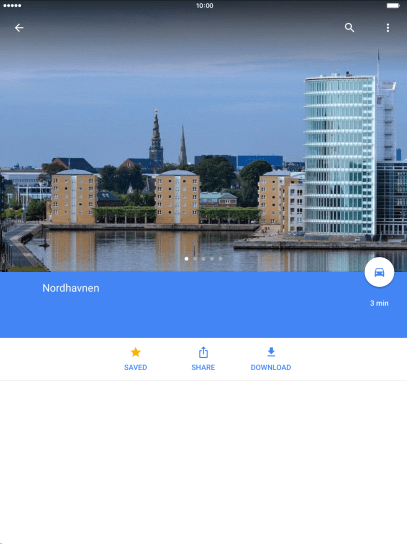Start driving directions with the car button
The image size is (407, 544).
[x=379, y=272]
